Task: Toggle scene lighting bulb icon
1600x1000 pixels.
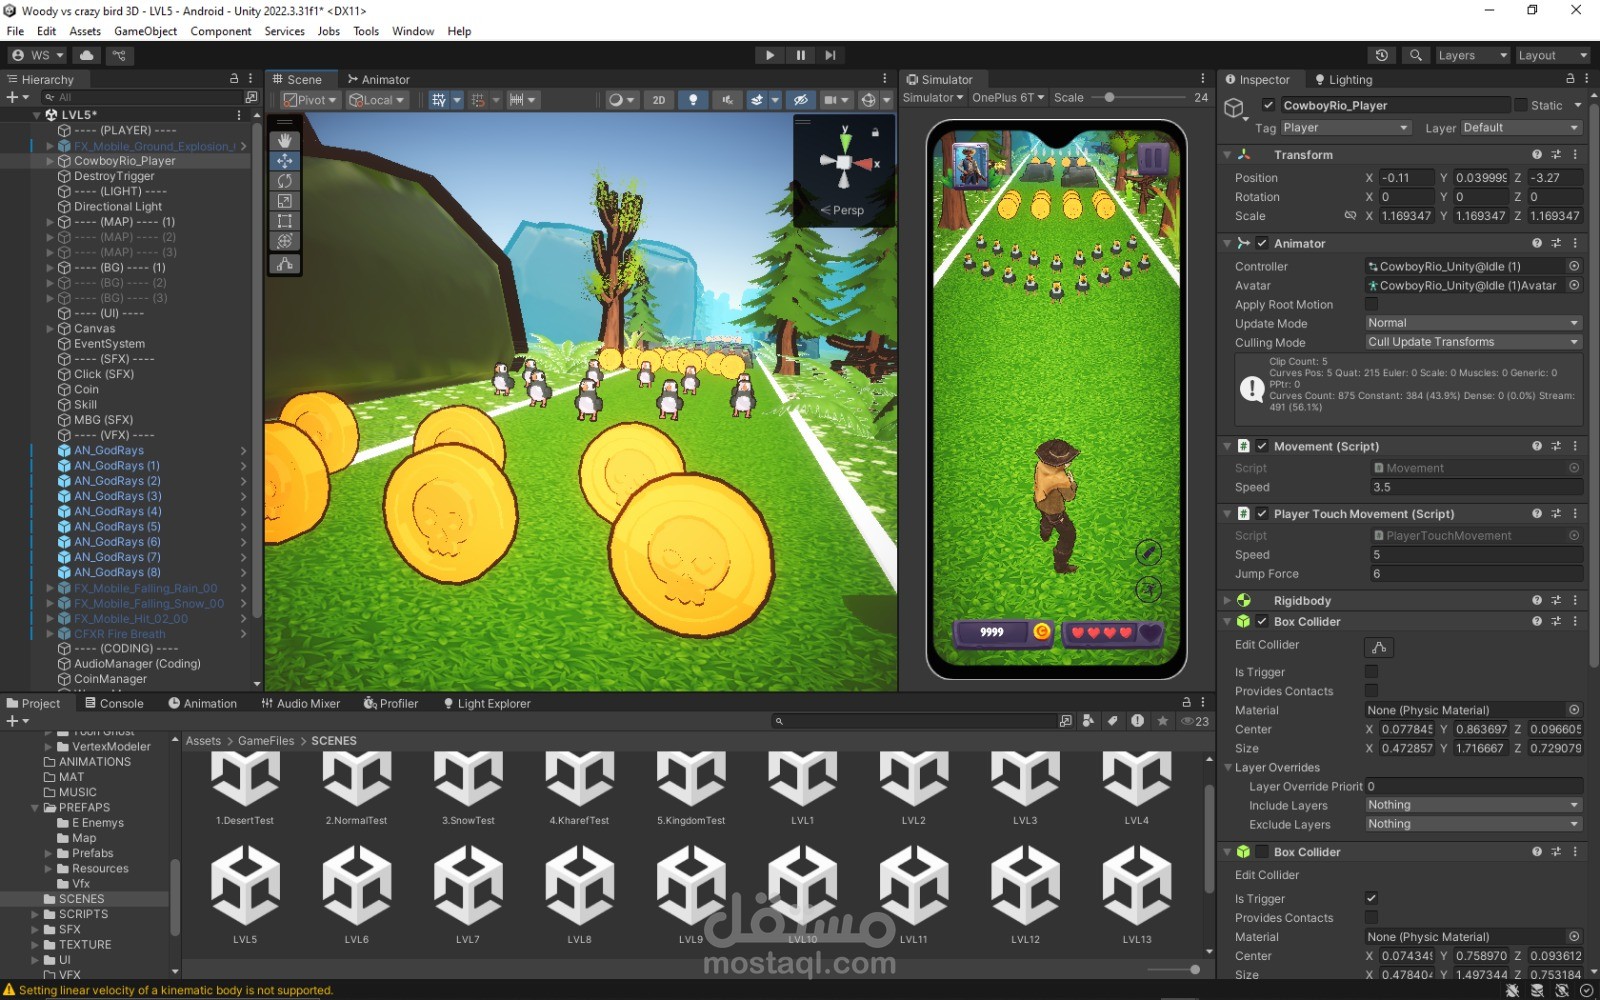Action: click(x=693, y=100)
